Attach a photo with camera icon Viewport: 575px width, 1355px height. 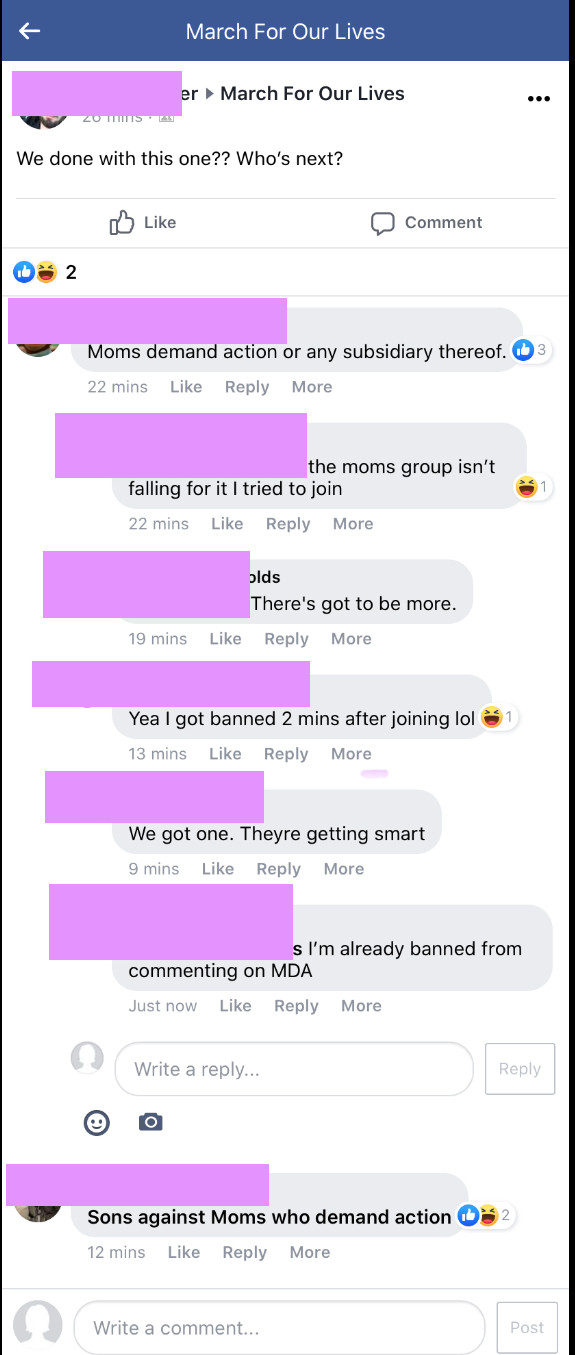tap(151, 1122)
